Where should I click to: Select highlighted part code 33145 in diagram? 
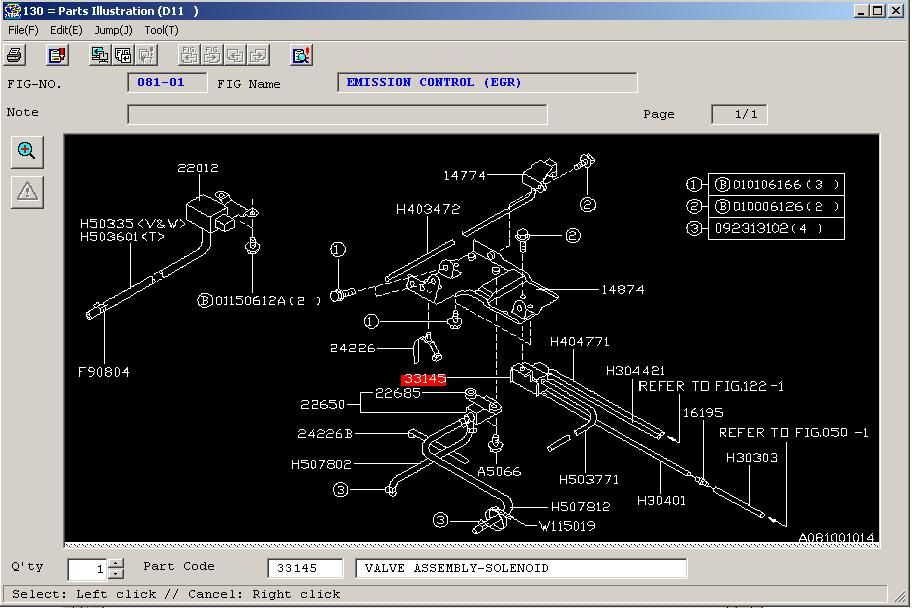point(424,379)
